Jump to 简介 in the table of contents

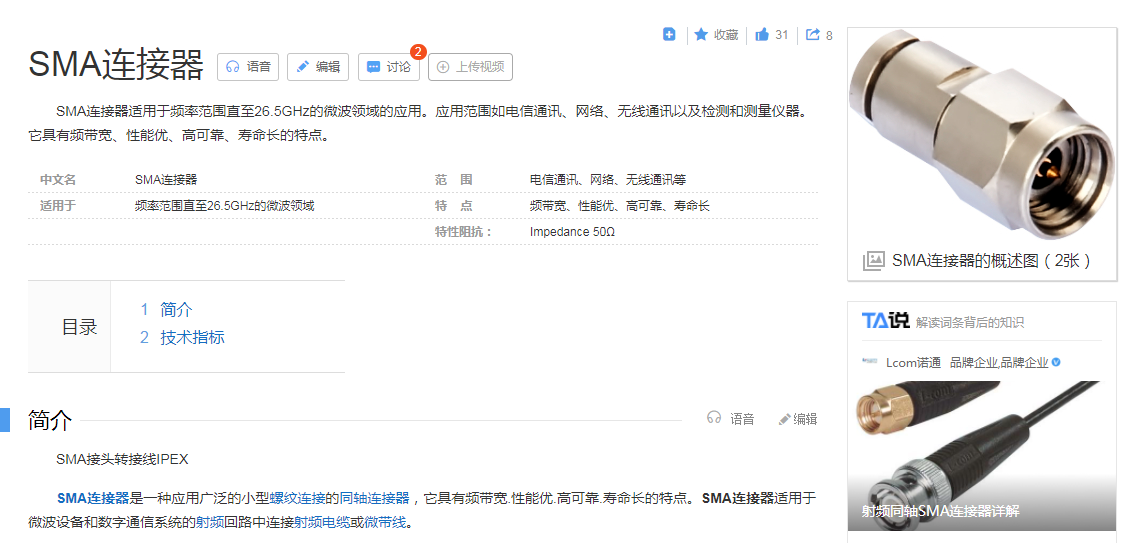click(176, 310)
